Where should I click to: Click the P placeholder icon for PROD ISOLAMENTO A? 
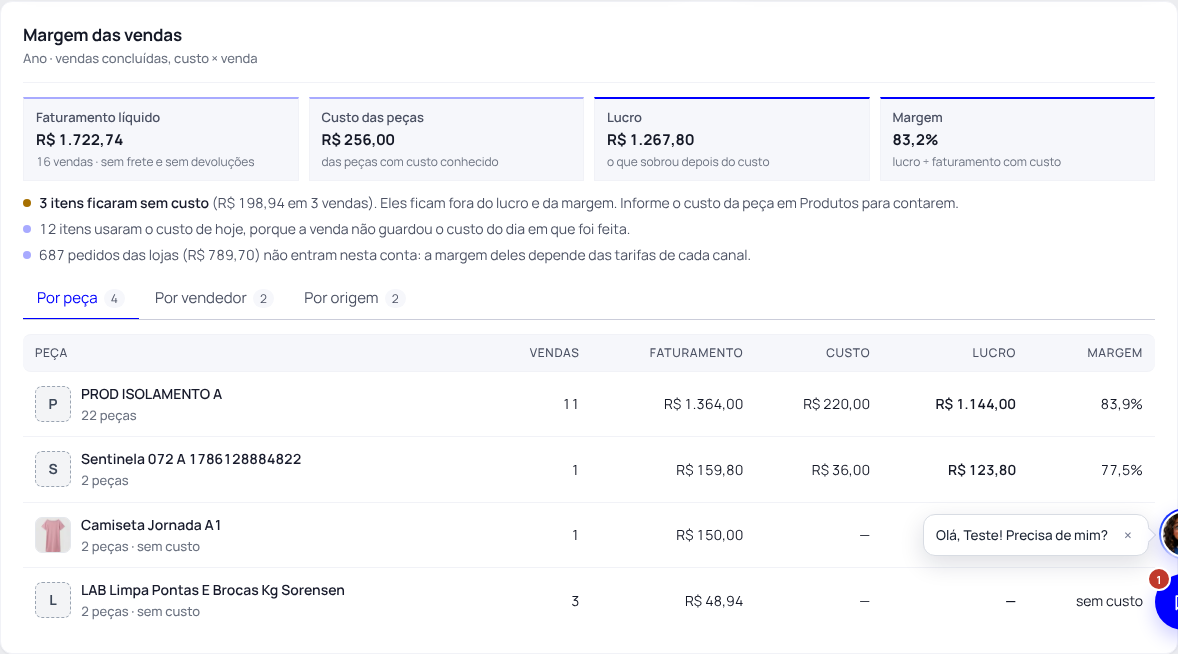[53, 404]
